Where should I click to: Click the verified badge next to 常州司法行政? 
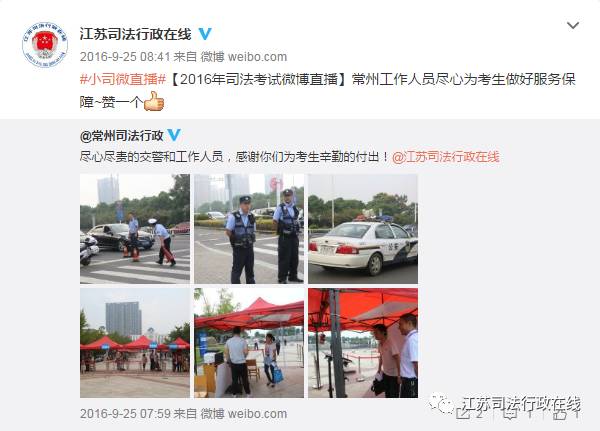coord(174,135)
